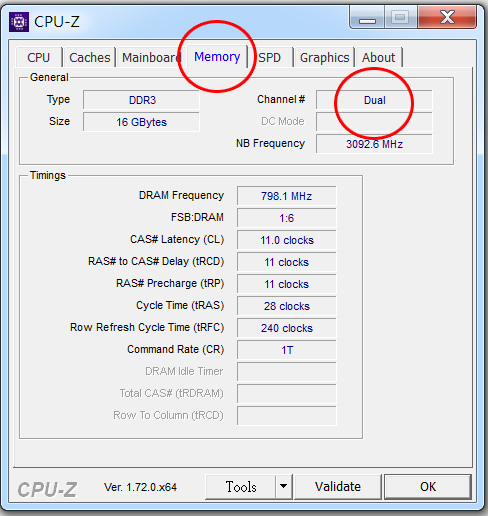The width and height of the screenshot is (488, 516).
Task: Click the Command Rate (CR) label
Action: pyautogui.click(x=175, y=349)
